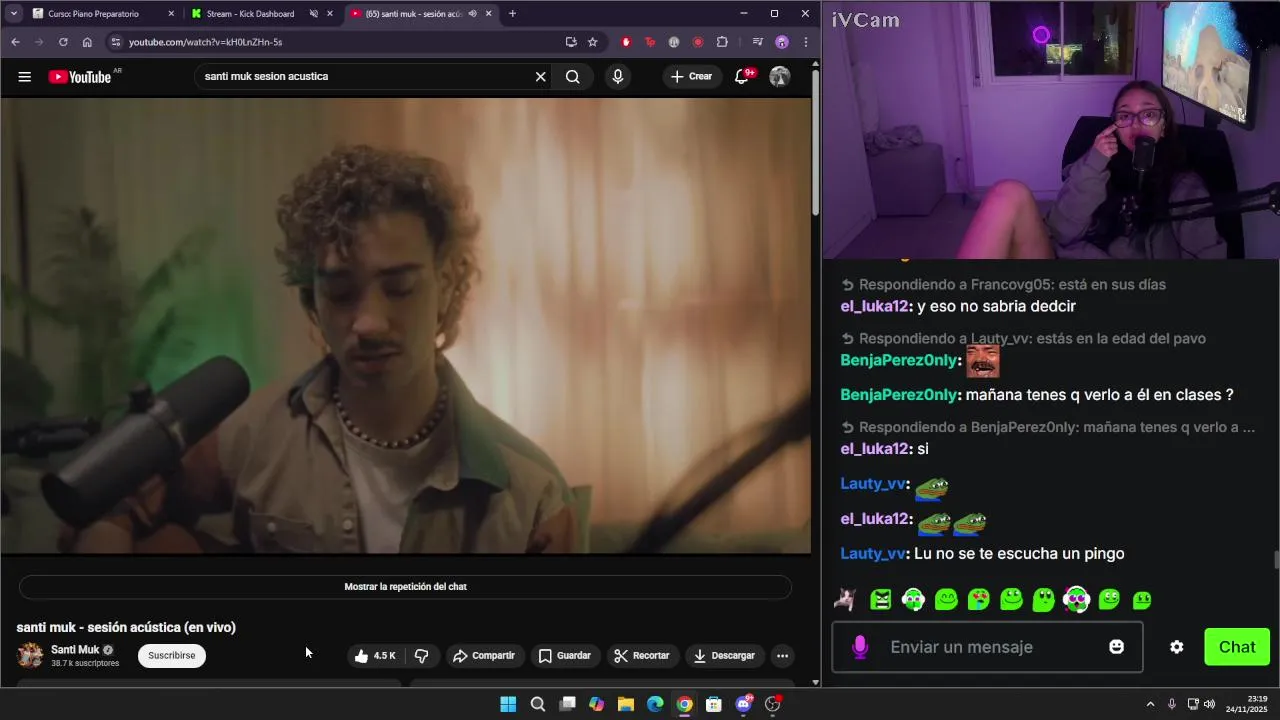Screen dimensions: 1280x720
Task: Open a new Chrome tab
Action: (512, 14)
